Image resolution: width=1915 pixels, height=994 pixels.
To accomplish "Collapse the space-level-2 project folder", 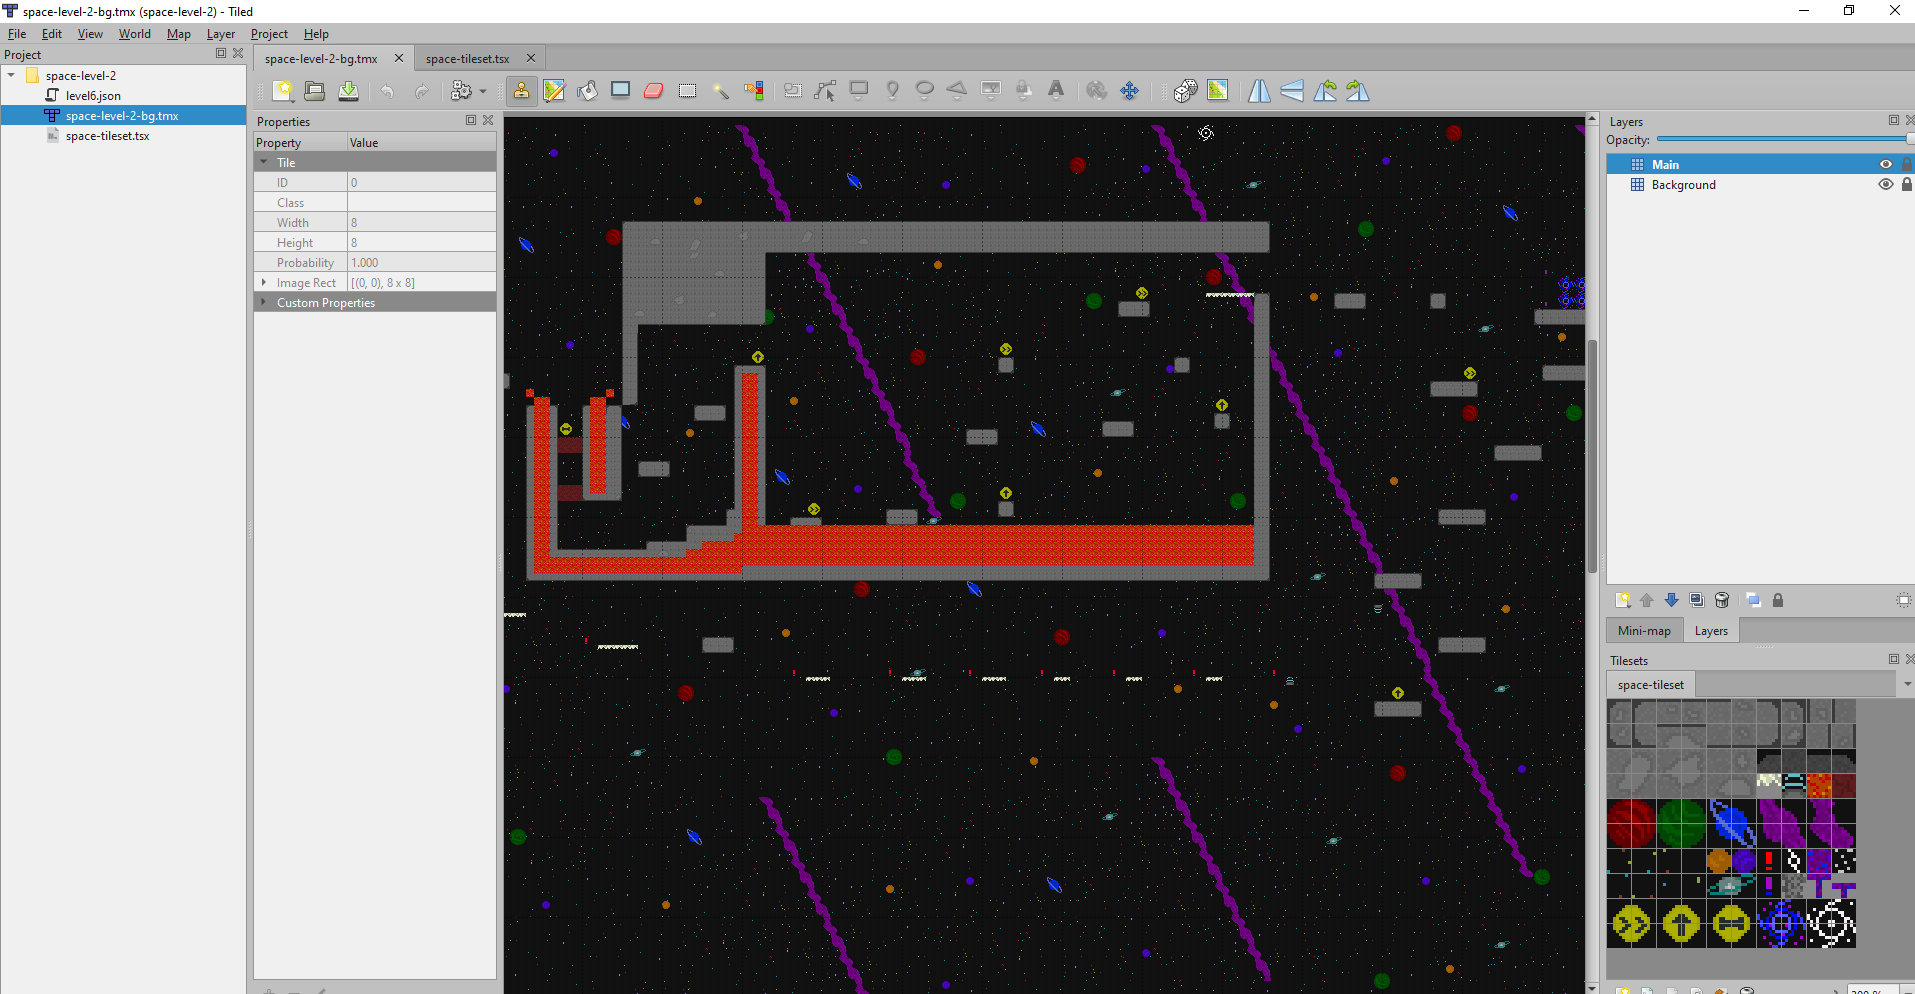I will [x=11, y=76].
